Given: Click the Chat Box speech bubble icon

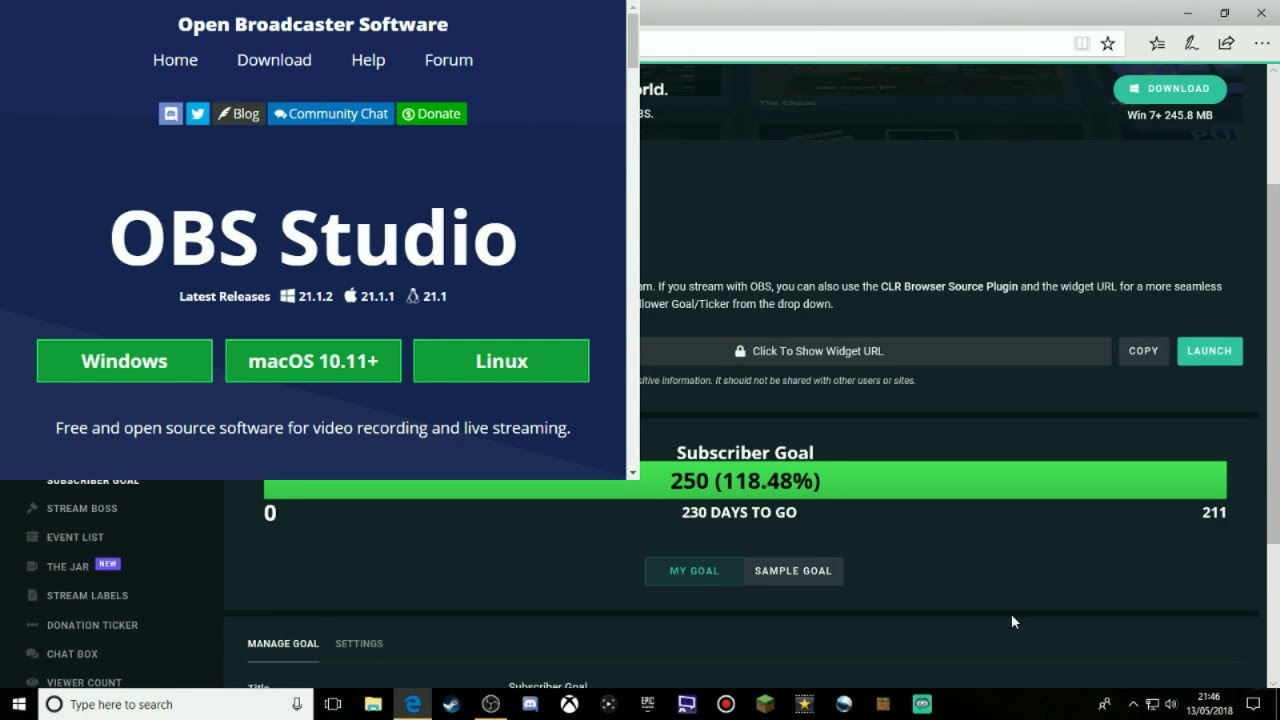Looking at the screenshot, I should pyautogui.click(x=32, y=654).
